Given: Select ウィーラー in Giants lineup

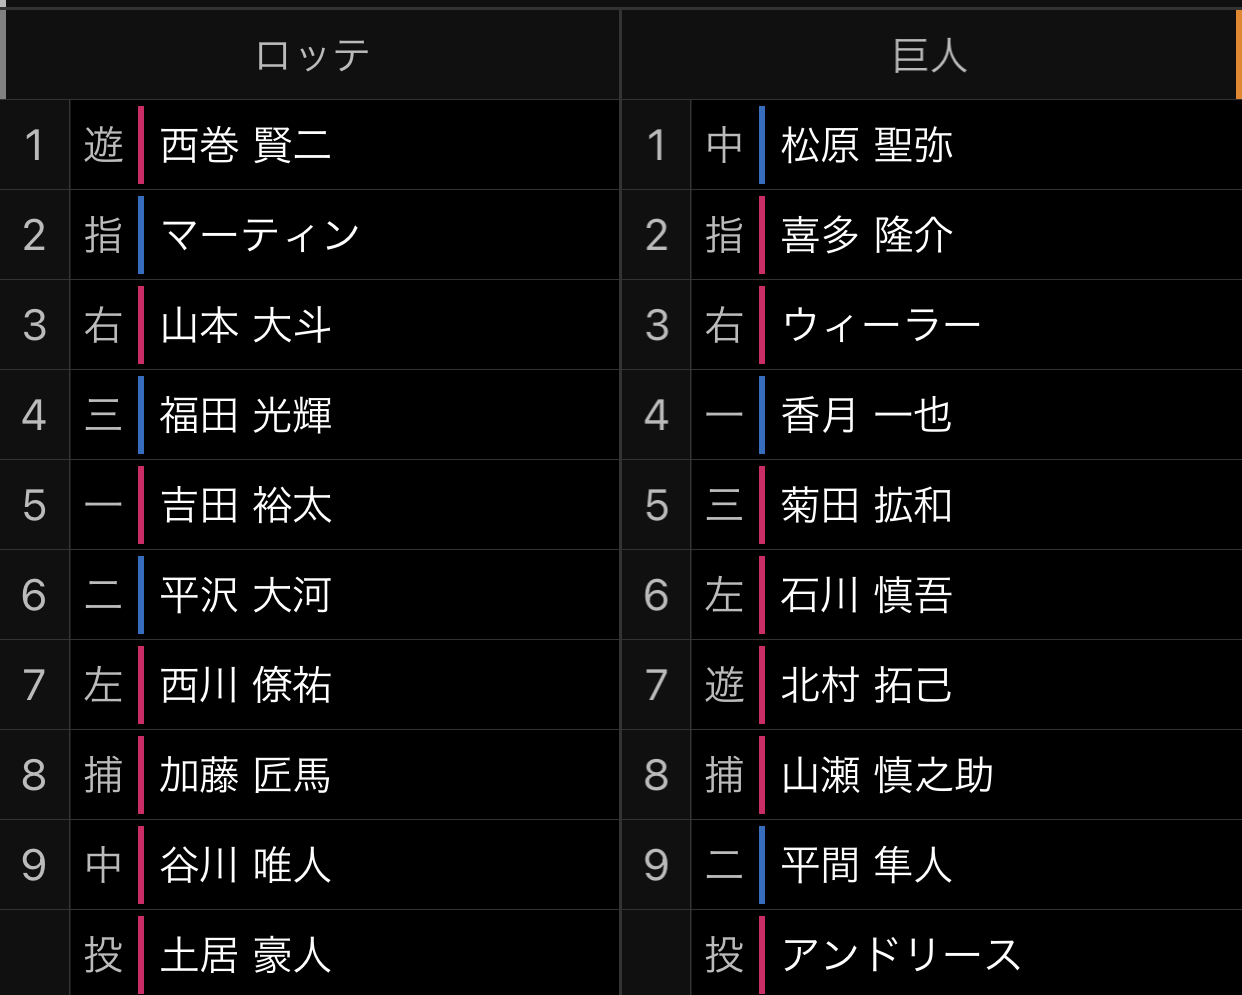Looking at the screenshot, I should coord(880,325).
